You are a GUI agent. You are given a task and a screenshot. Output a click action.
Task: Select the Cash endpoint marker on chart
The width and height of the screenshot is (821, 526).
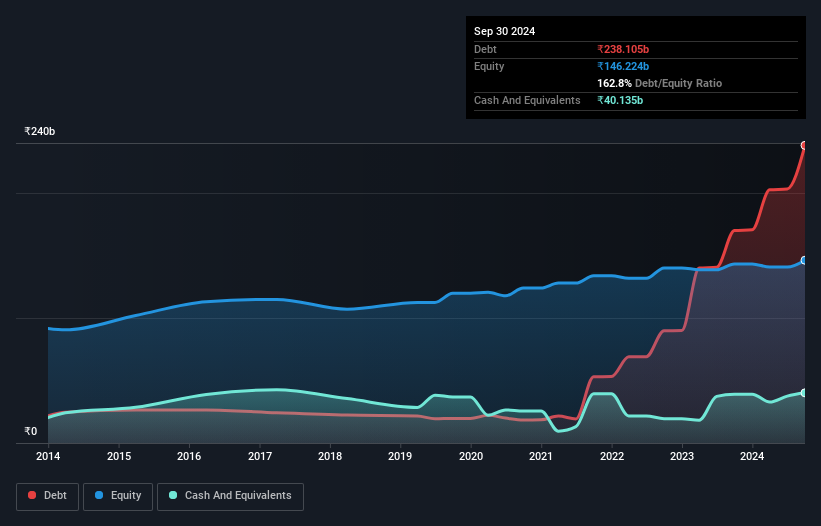click(x=804, y=393)
